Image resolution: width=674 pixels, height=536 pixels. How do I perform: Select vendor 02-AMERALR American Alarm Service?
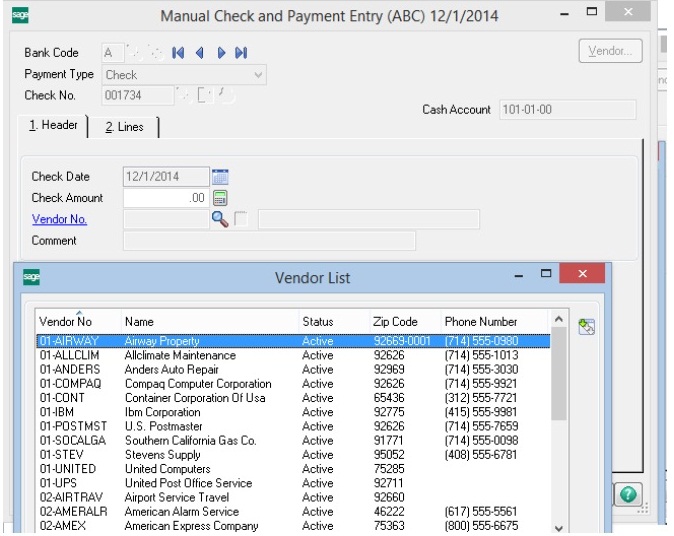pos(293,511)
